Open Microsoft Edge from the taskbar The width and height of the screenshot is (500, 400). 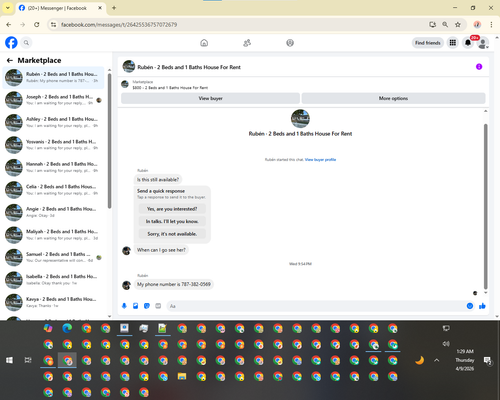coord(67,328)
